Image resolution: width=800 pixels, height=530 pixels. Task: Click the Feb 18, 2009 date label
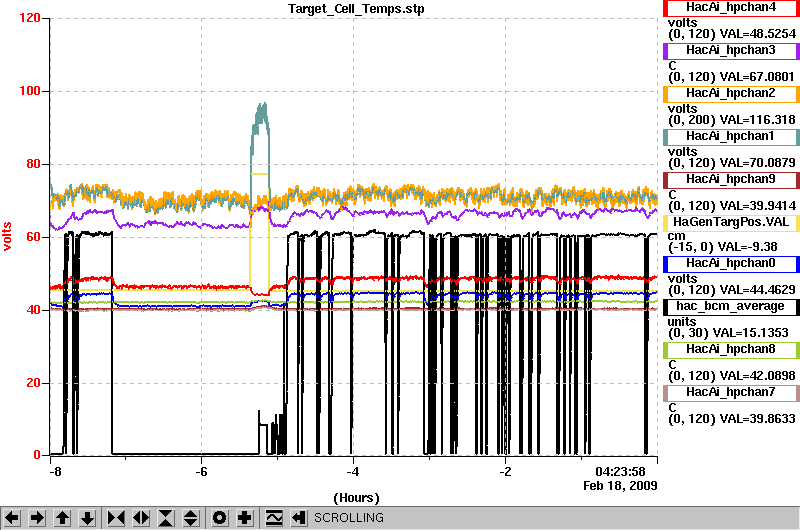coord(620,486)
